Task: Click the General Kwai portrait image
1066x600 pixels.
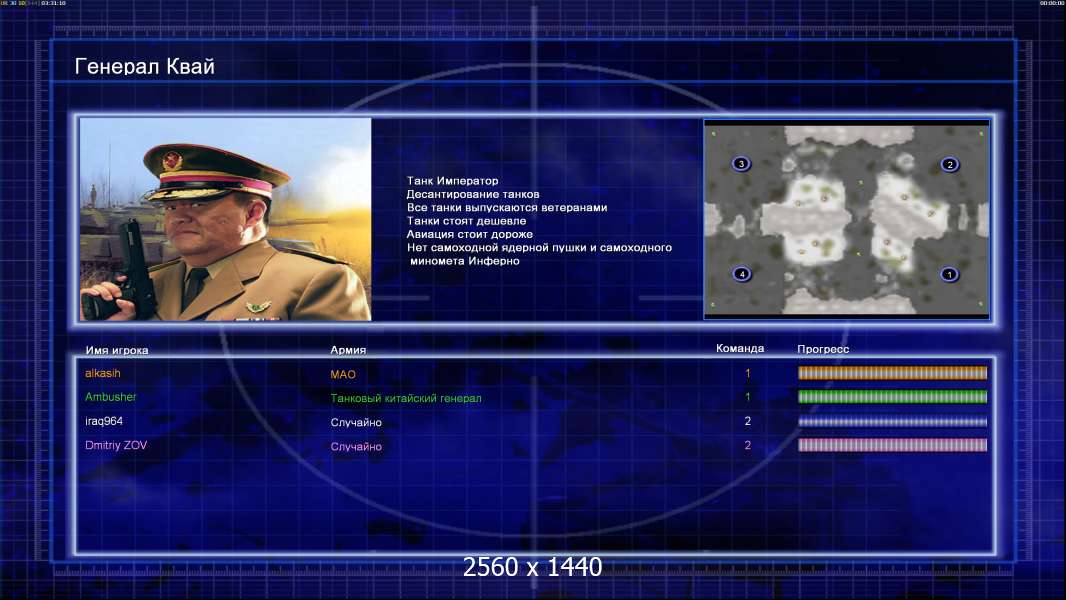Action: (x=226, y=219)
